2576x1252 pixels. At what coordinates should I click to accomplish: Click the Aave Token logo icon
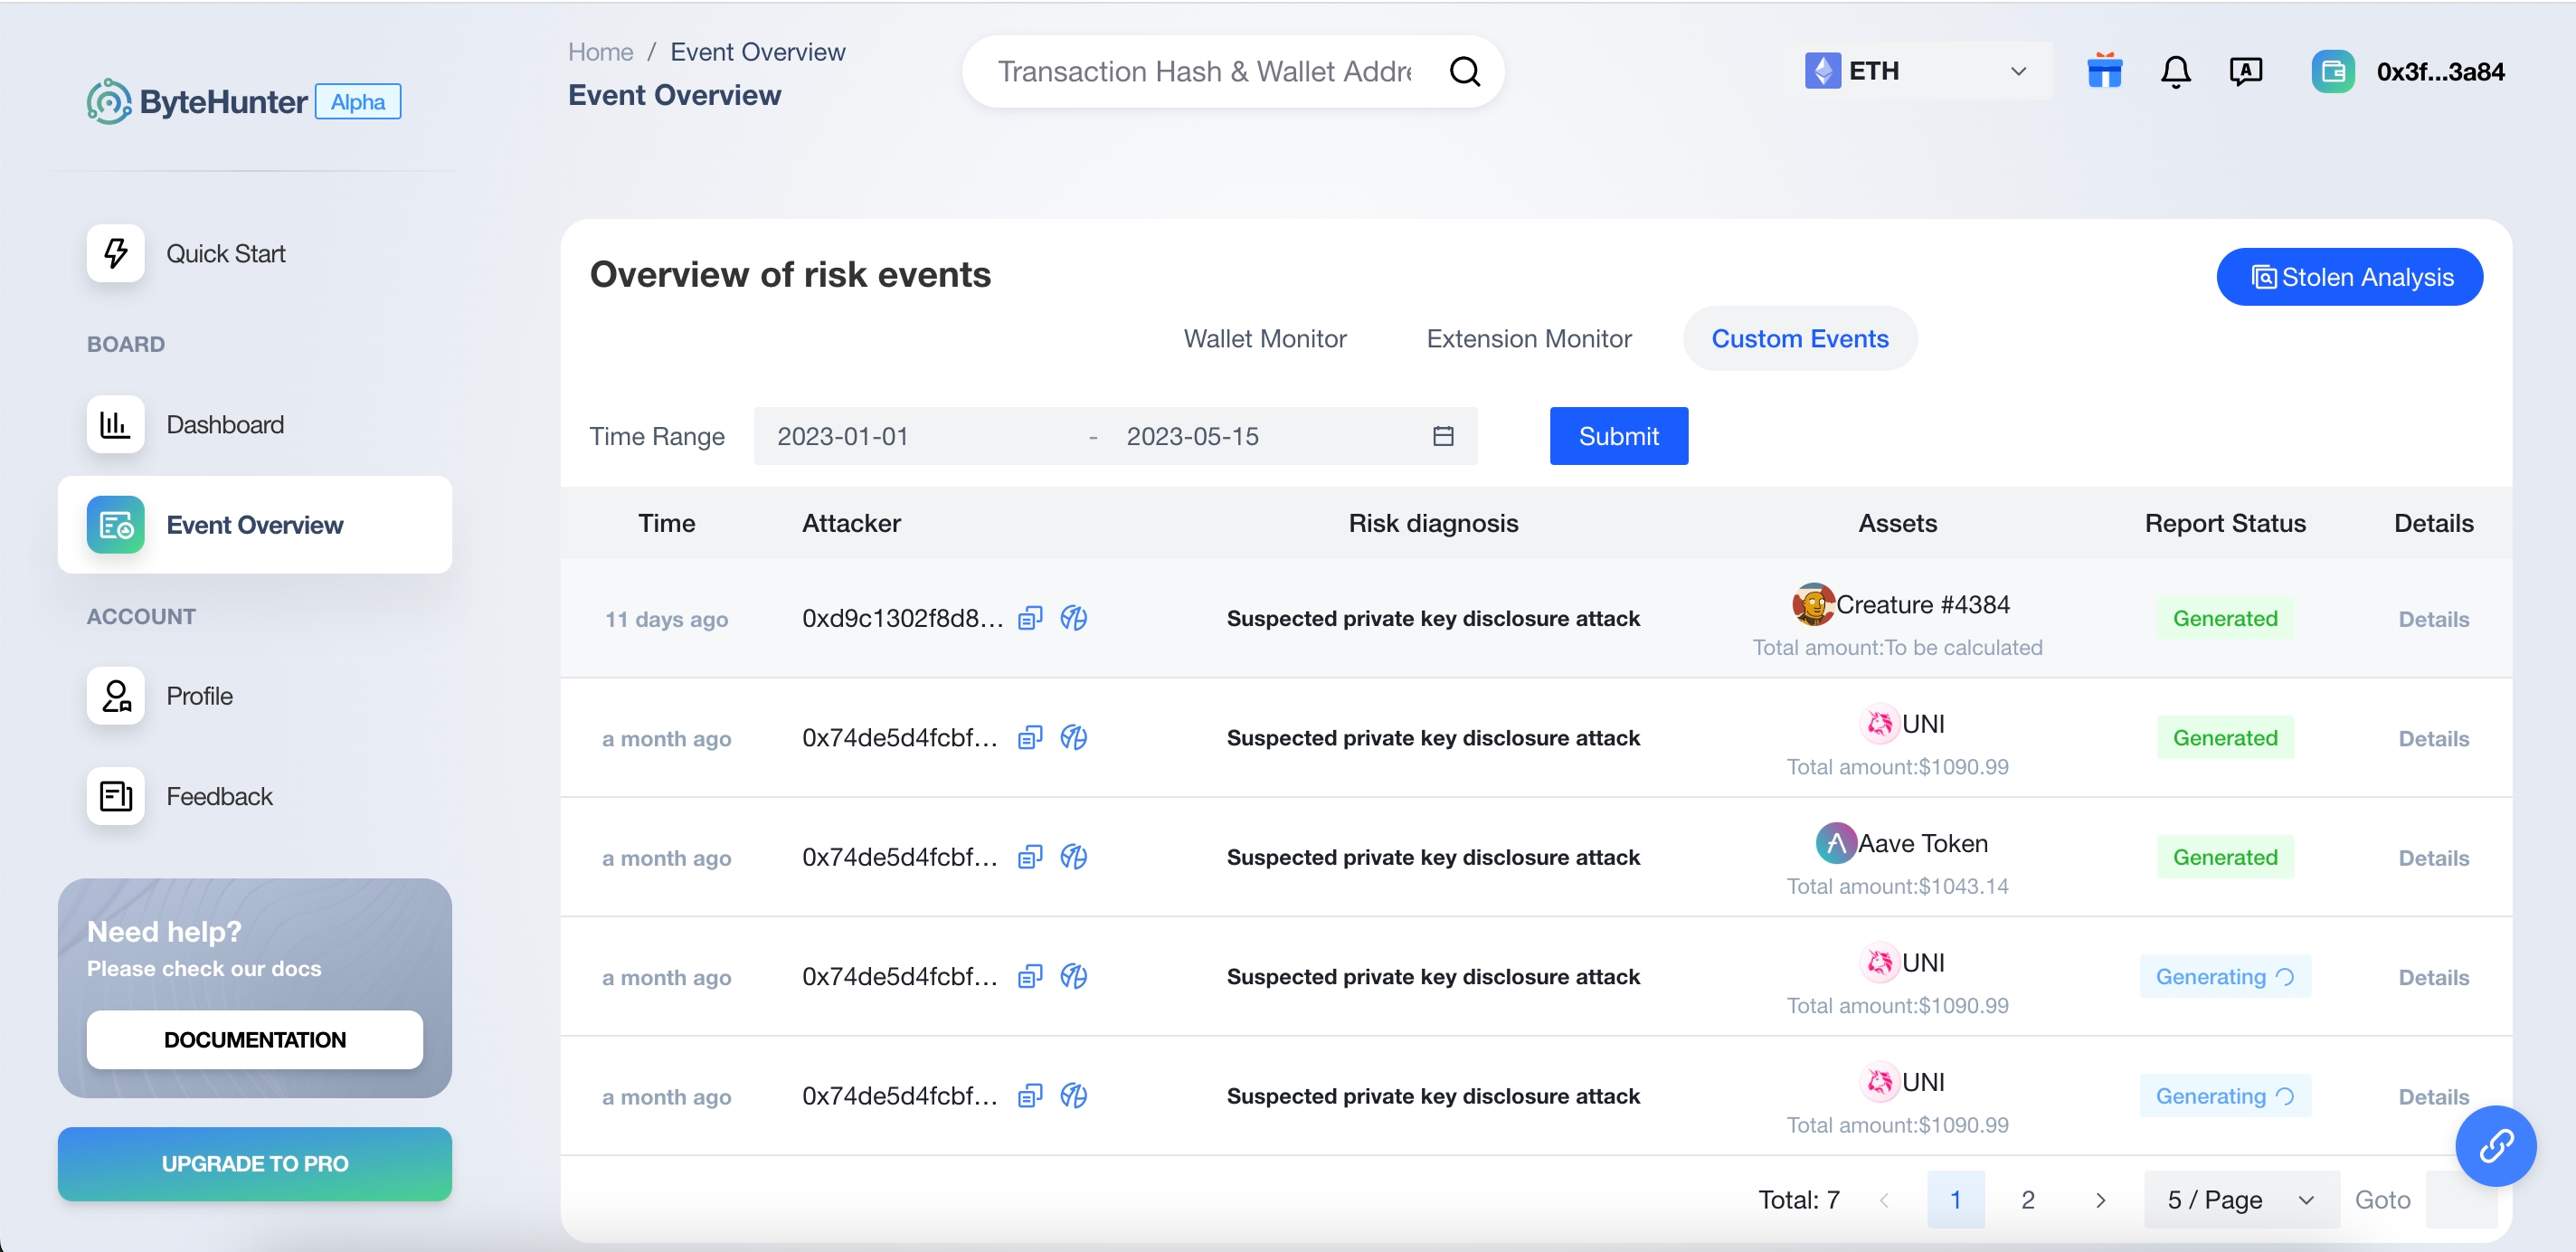click(1835, 843)
